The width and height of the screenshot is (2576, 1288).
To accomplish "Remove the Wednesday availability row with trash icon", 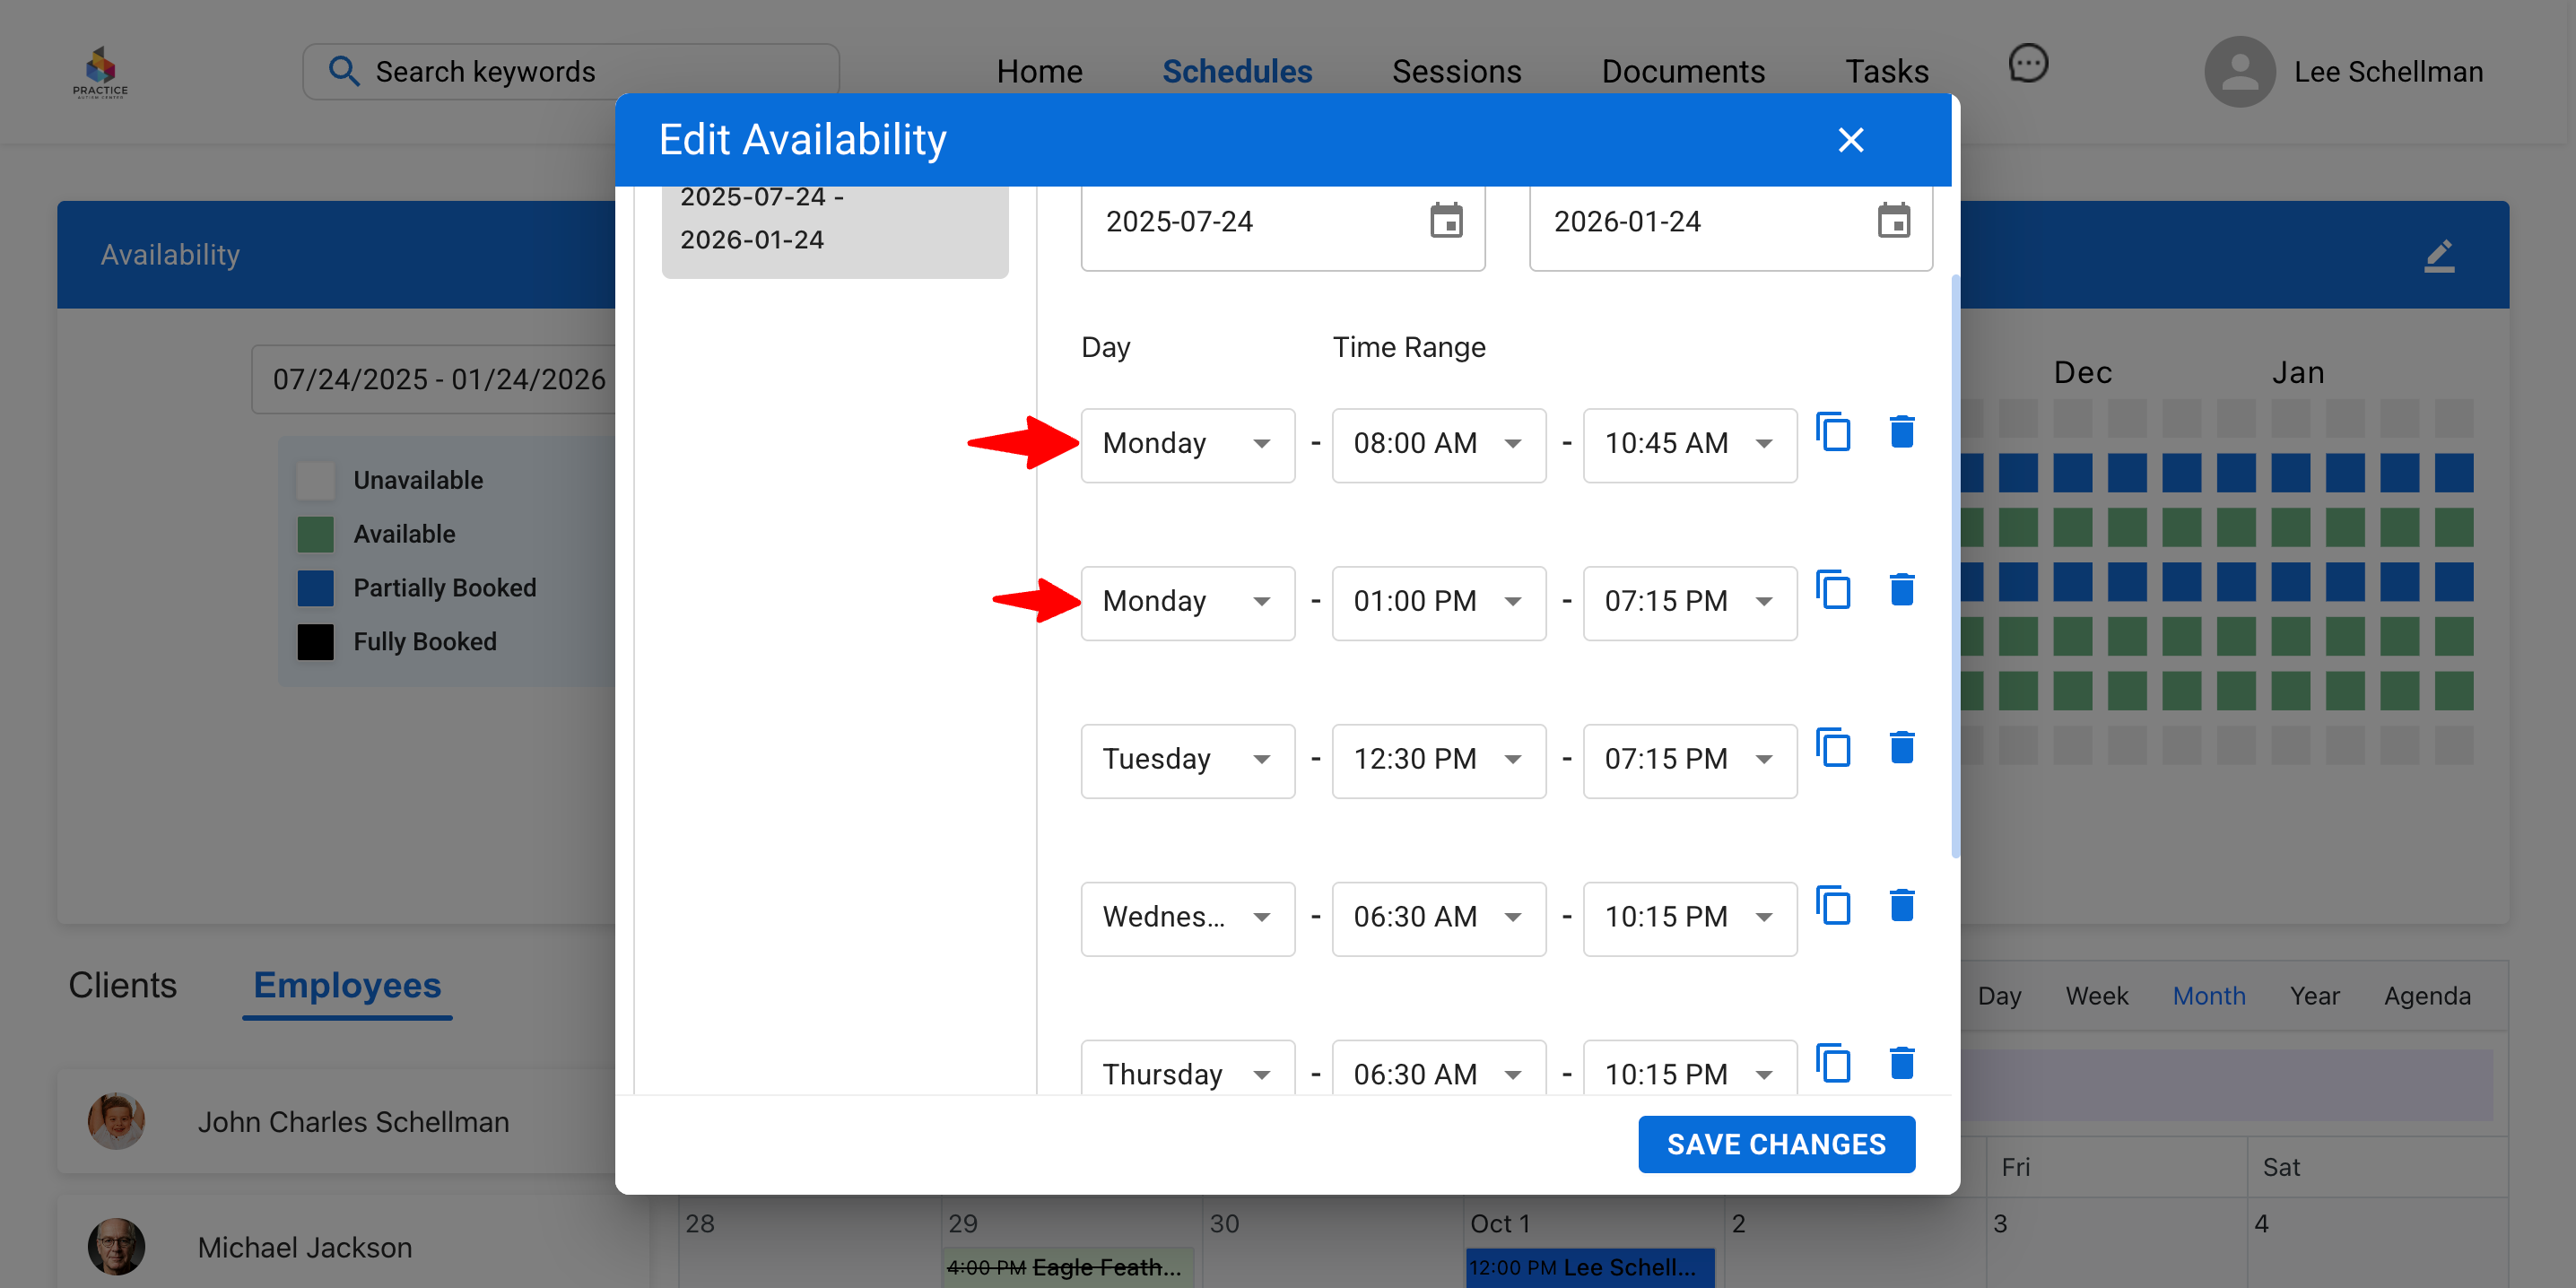I will (x=1901, y=906).
